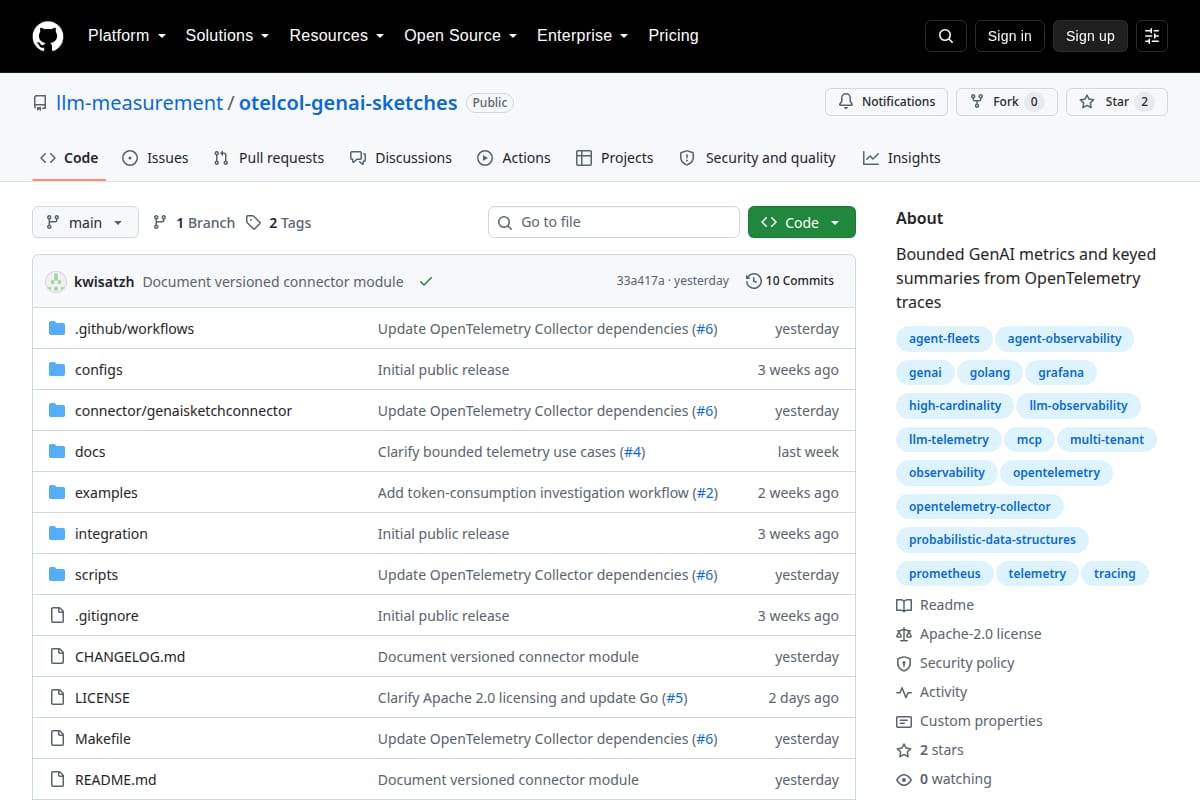Expand the Solutions menu
Screen dimensions: 1200x800
point(227,36)
